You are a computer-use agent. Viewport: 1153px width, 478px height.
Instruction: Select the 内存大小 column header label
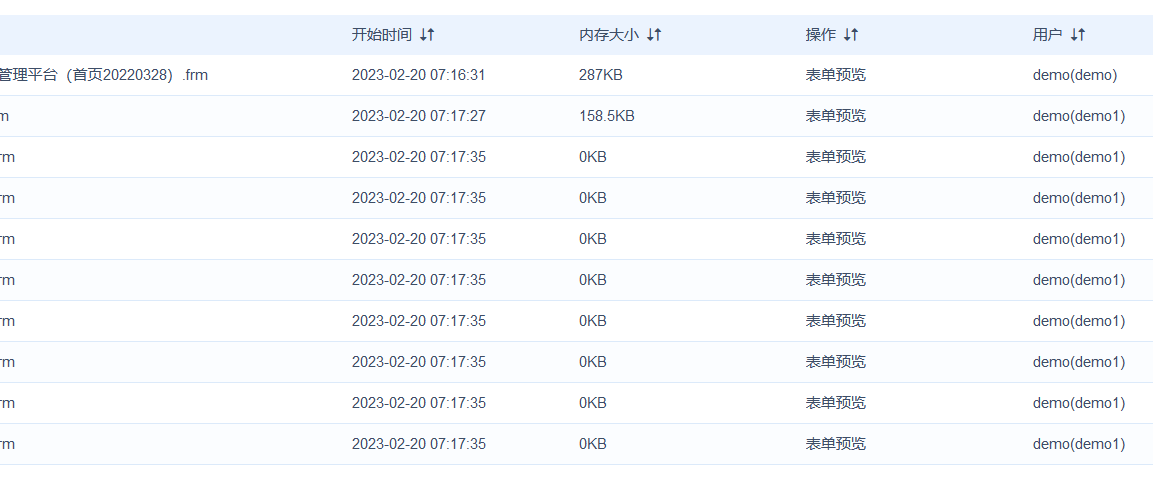[x=609, y=35]
